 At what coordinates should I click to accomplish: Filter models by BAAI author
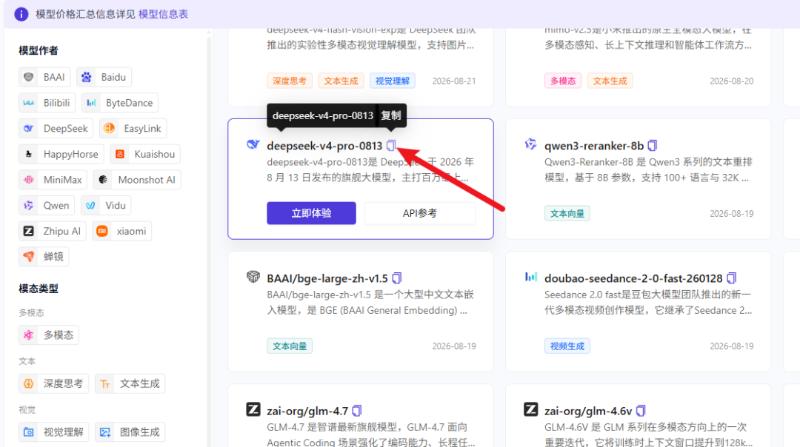point(44,77)
